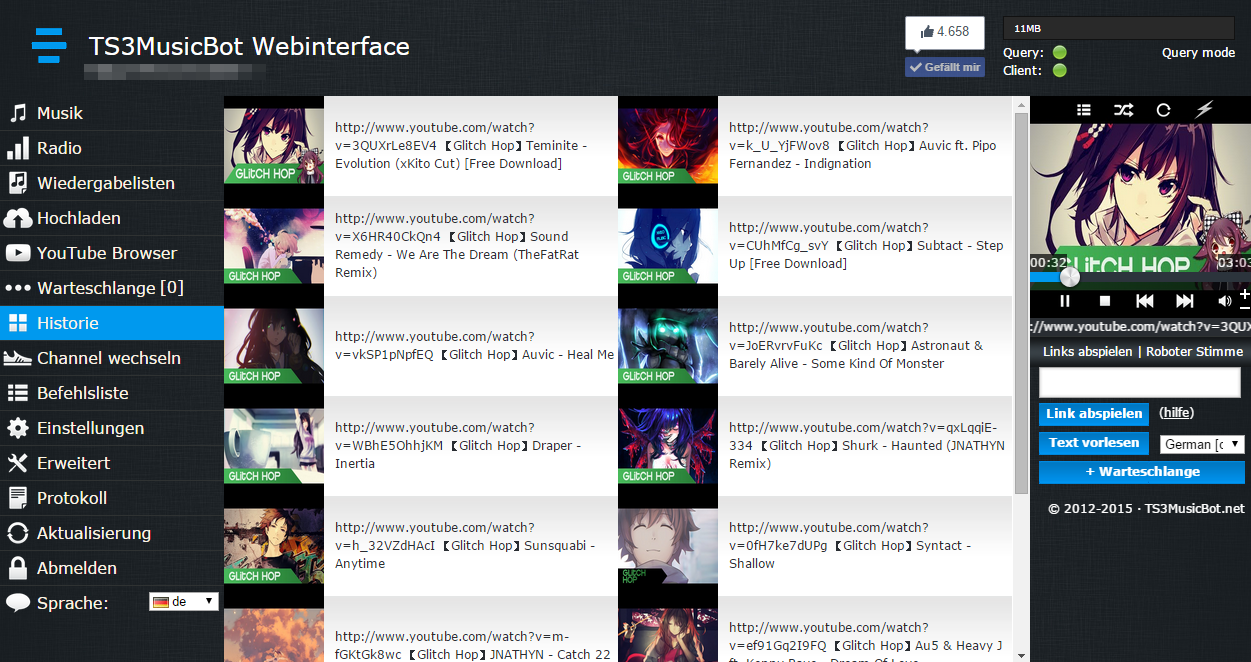Mute the player with the speaker icon
The image size is (1251, 662).
[x=1225, y=300]
